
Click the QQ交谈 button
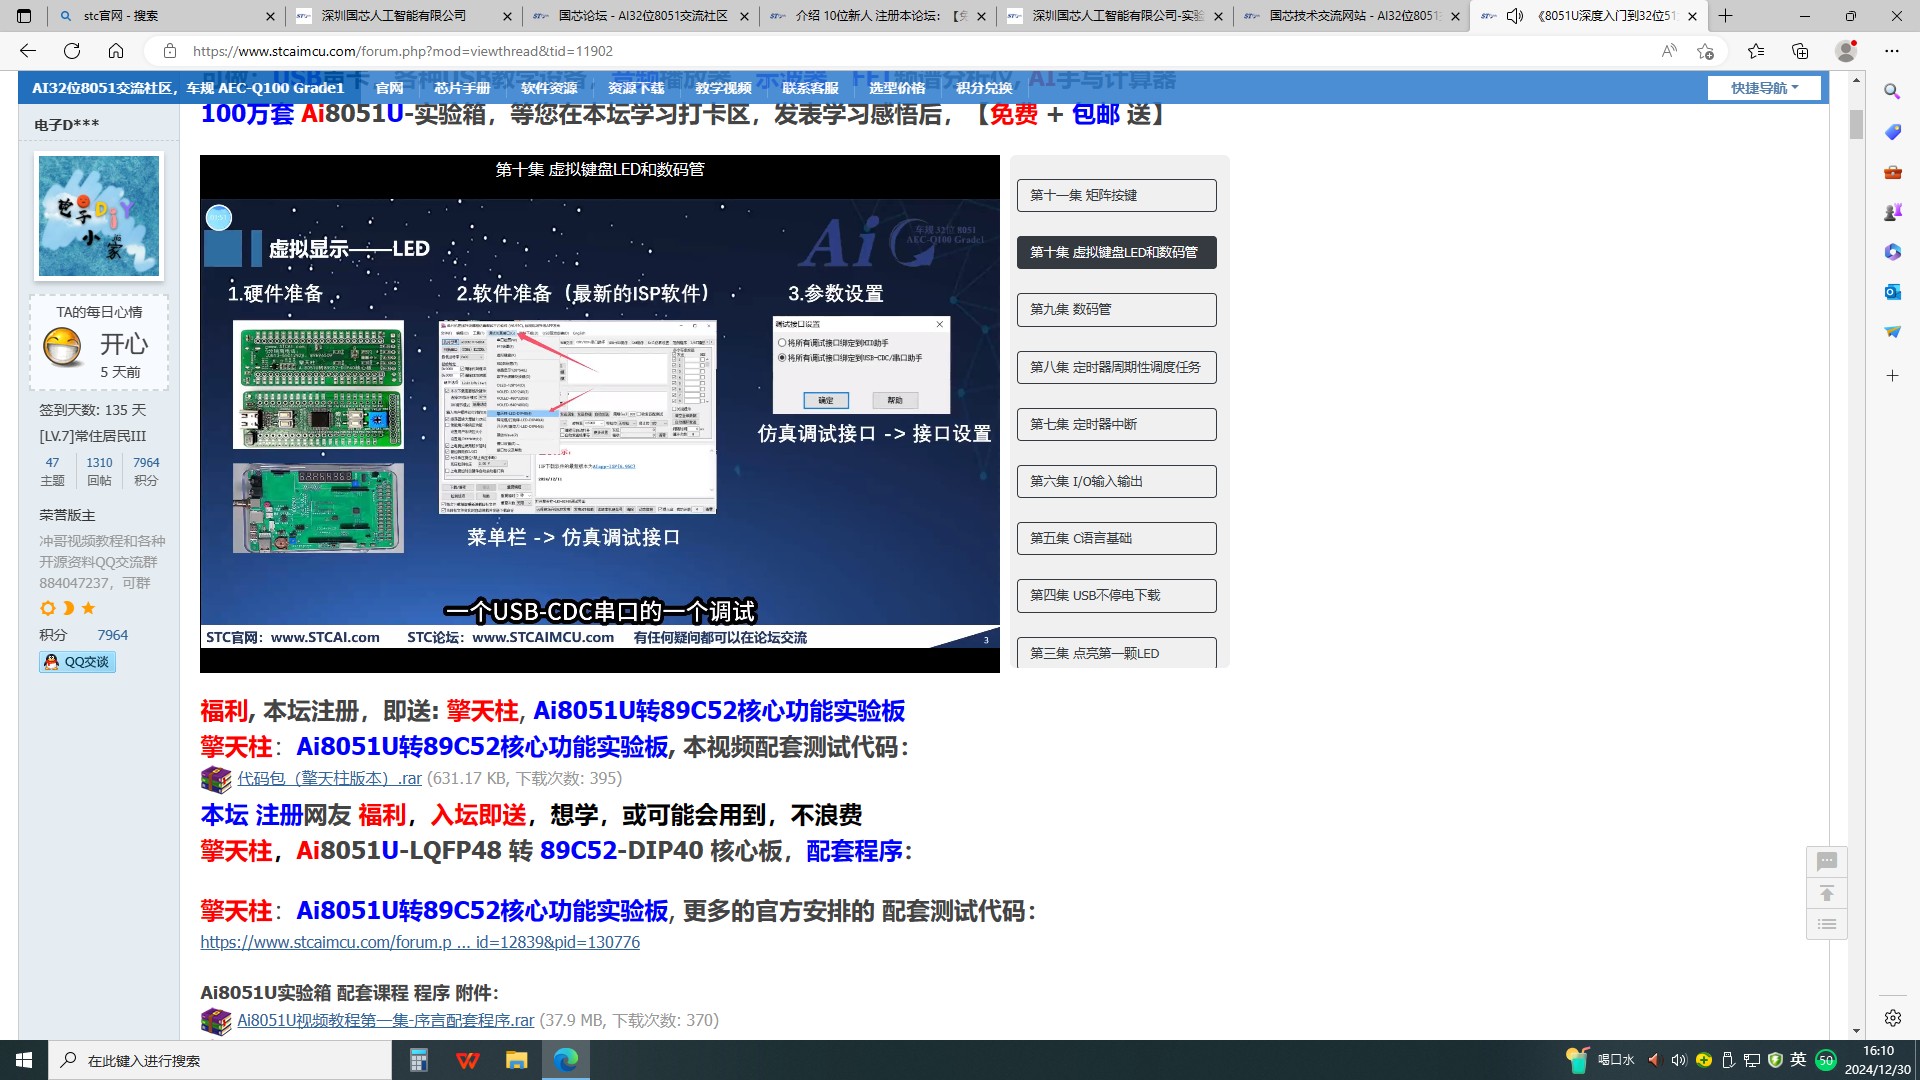click(x=77, y=662)
